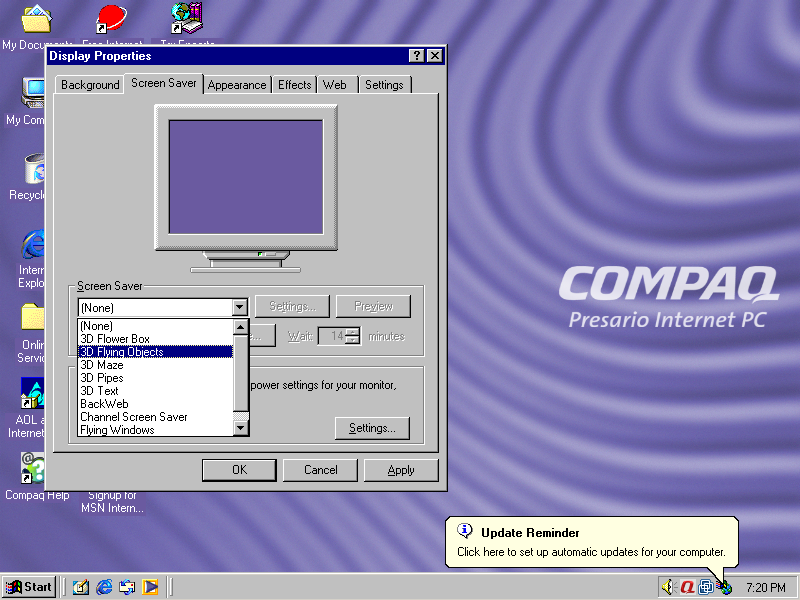Switch to the Web tab
Viewport: 800px width, 600px height.
(x=335, y=85)
